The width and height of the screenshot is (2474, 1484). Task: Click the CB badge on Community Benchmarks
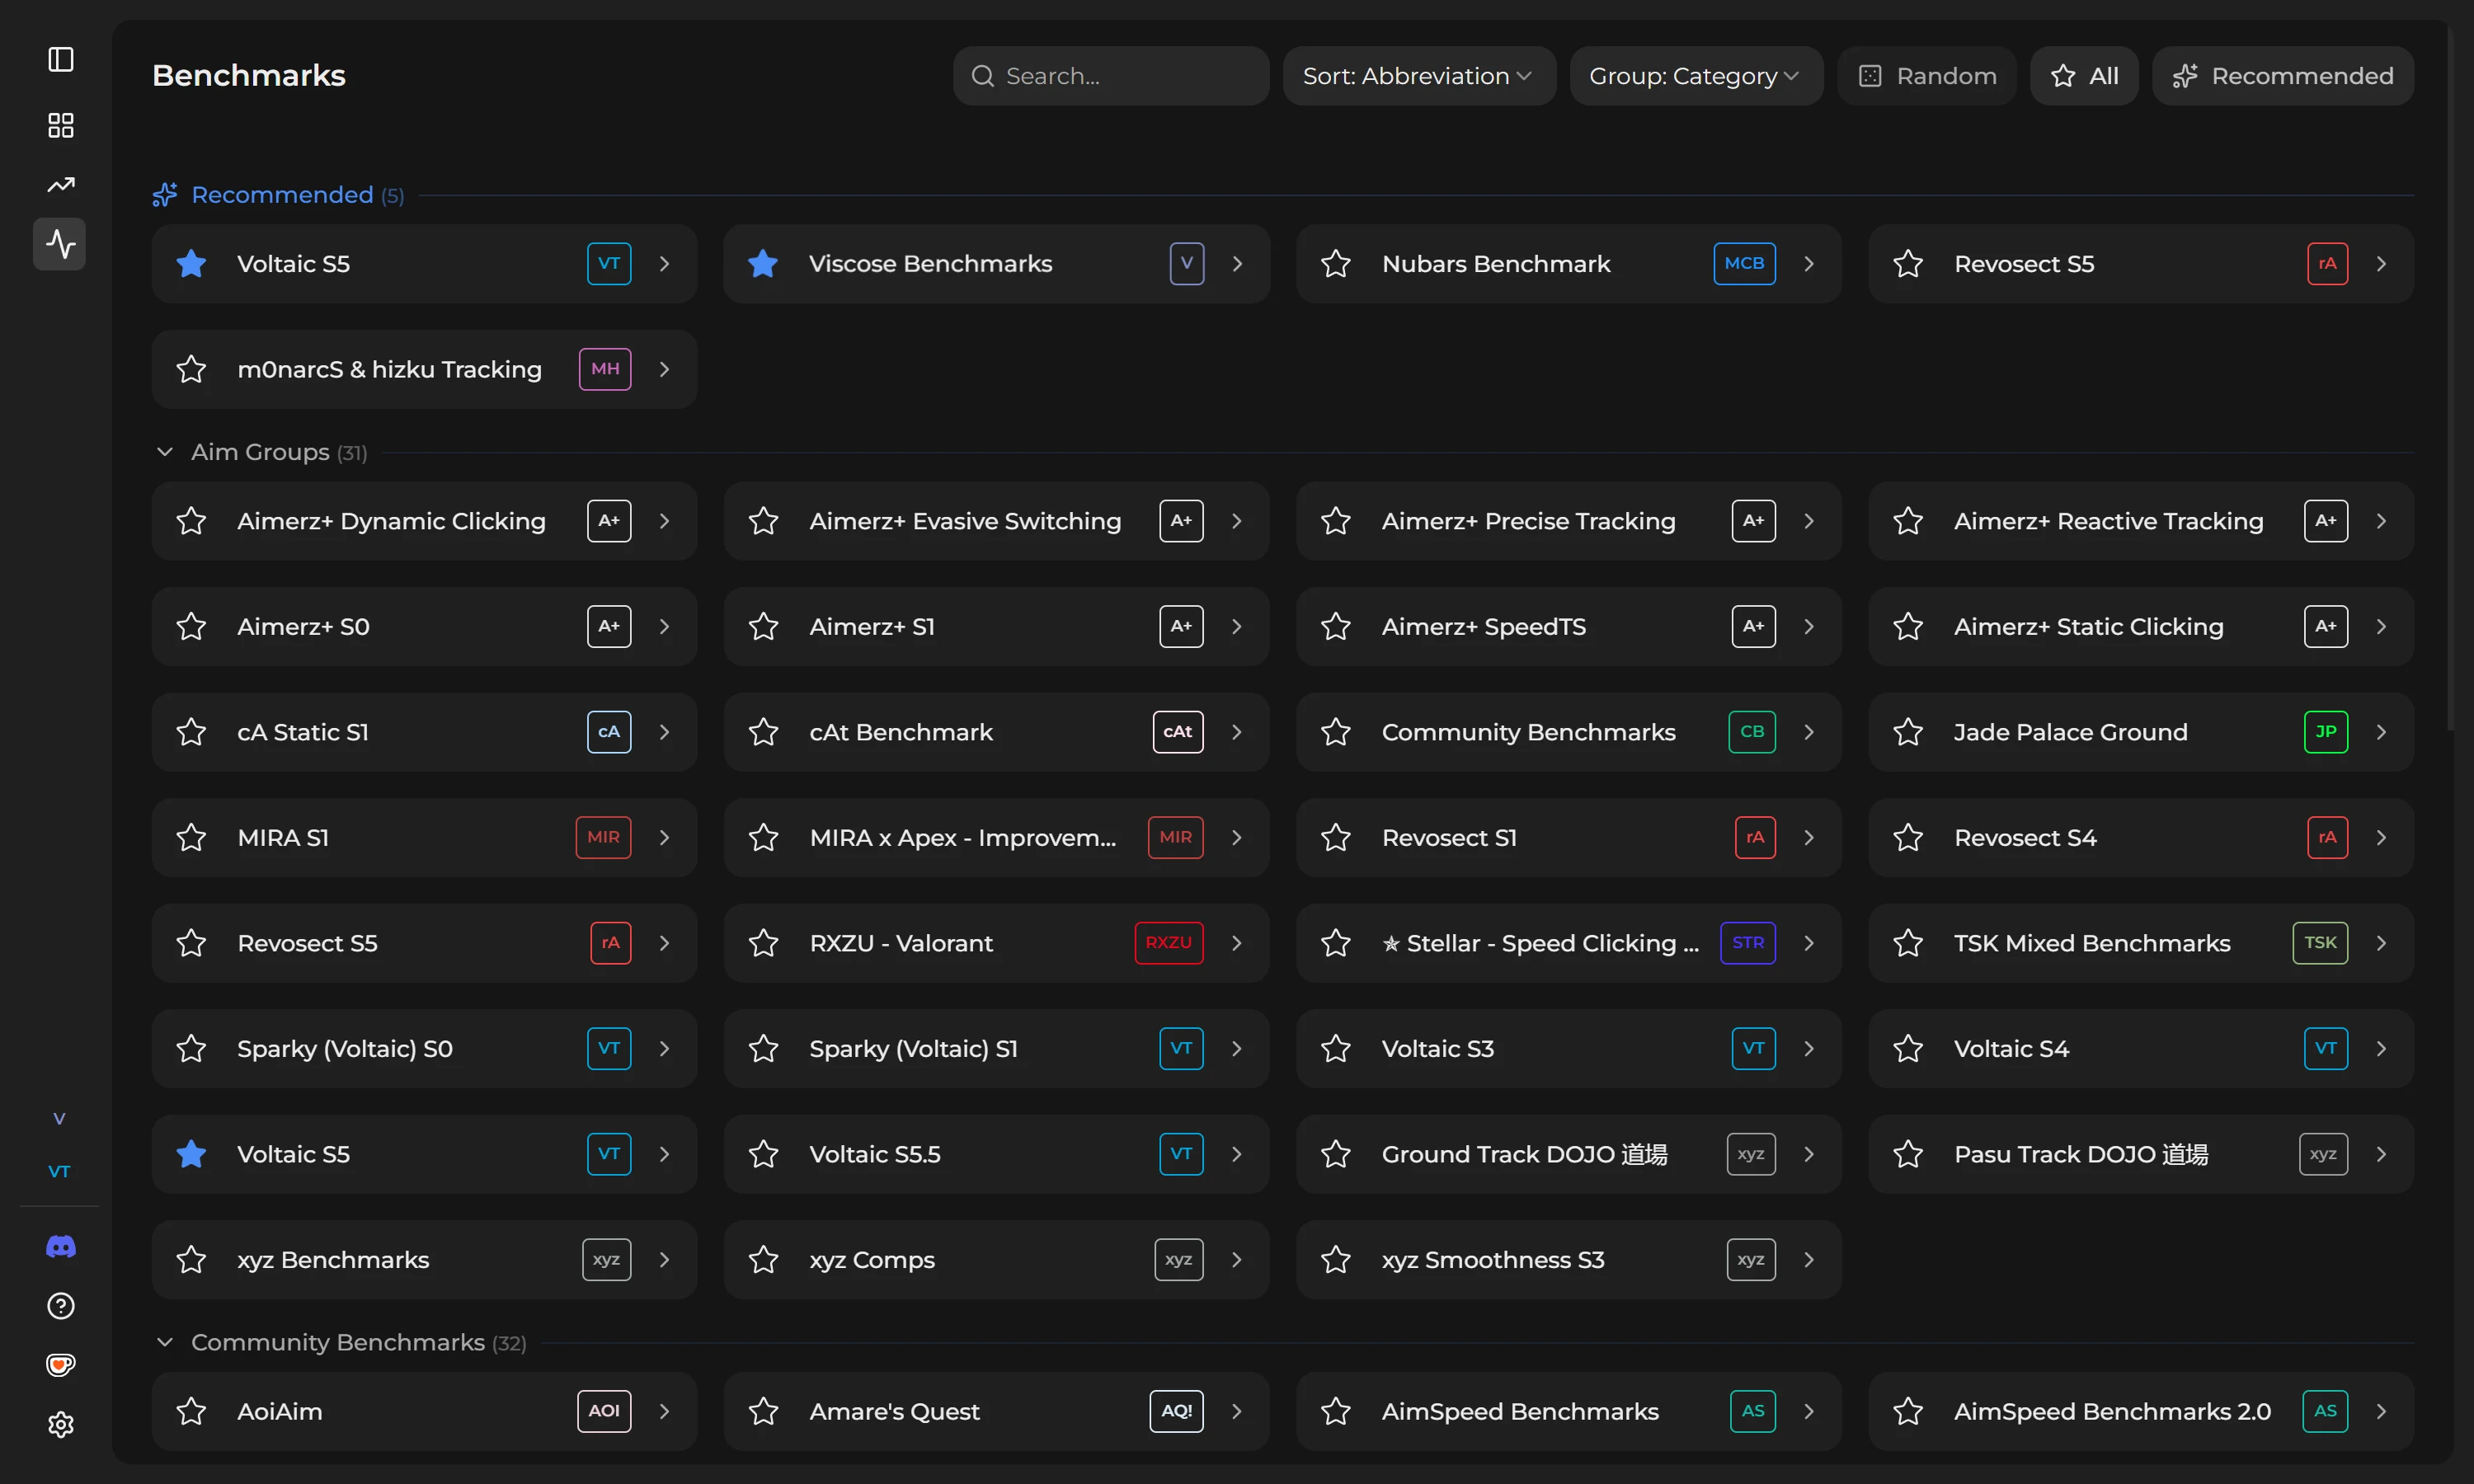(x=1752, y=732)
